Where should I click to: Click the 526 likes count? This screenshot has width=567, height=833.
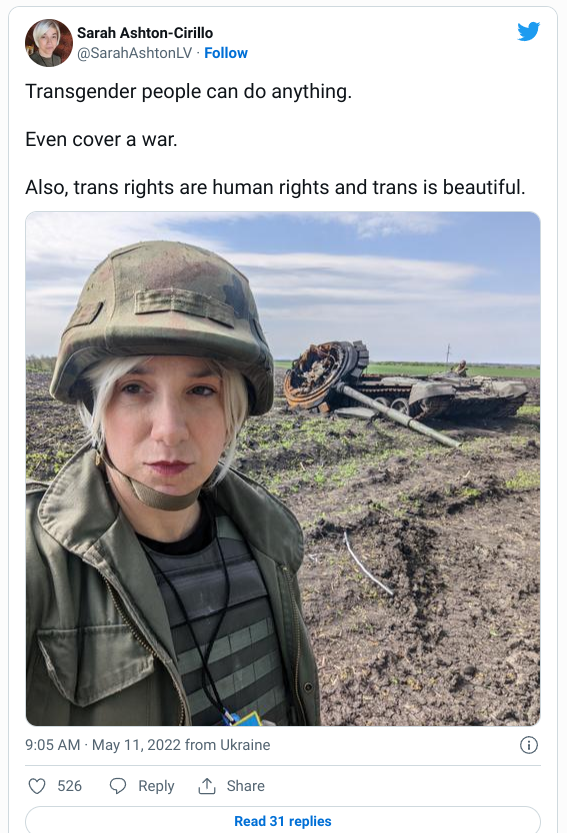tap(70, 786)
